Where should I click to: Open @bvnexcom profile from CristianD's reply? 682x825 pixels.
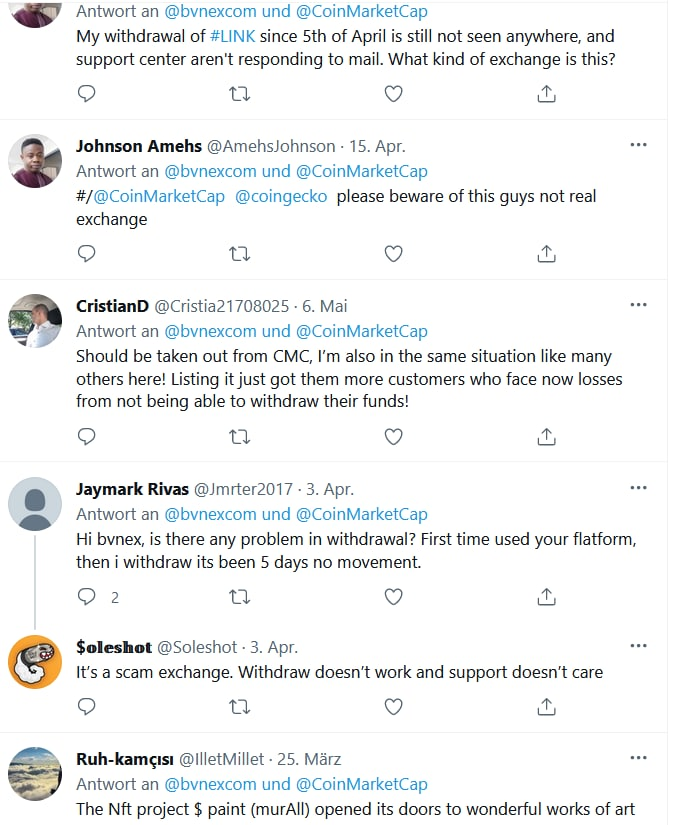(x=211, y=331)
